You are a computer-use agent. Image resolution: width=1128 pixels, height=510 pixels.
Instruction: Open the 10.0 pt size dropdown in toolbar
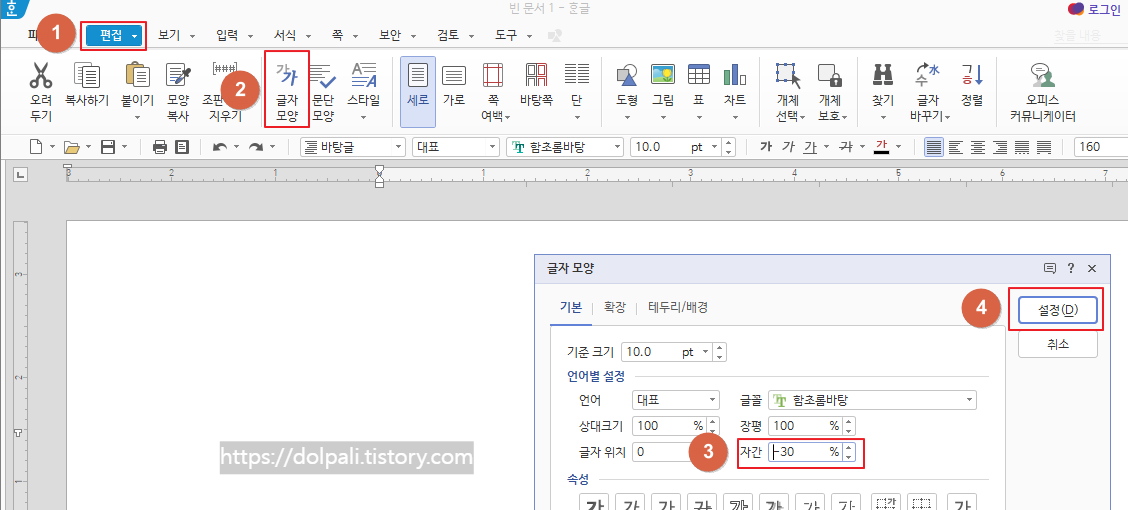pyautogui.click(x=714, y=147)
